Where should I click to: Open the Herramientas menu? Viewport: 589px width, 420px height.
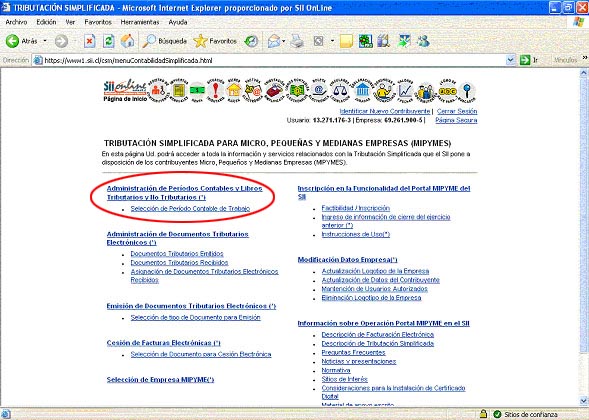(140, 22)
